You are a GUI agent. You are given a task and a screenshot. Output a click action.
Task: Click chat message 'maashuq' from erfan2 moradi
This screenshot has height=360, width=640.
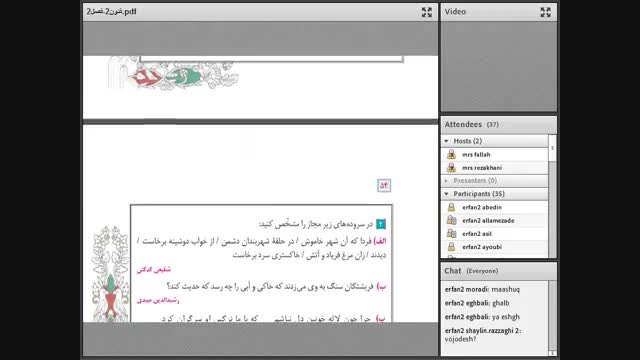482,289
